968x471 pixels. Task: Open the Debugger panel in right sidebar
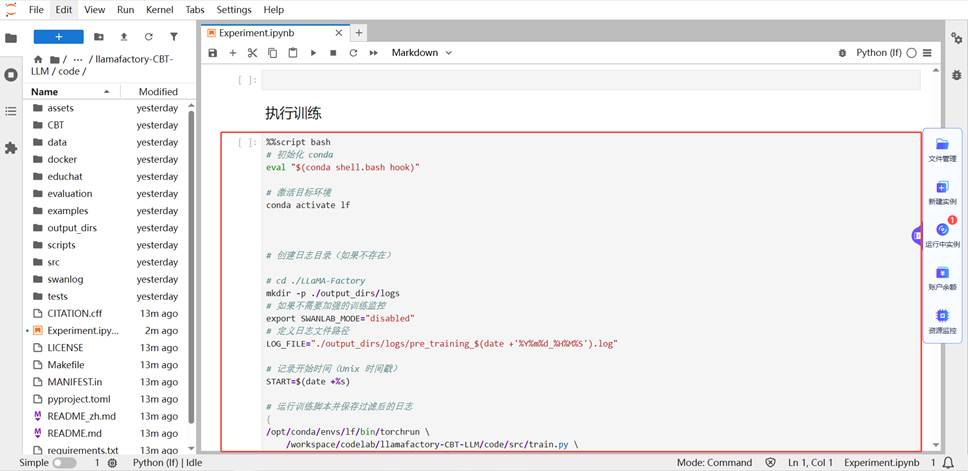tap(957, 75)
